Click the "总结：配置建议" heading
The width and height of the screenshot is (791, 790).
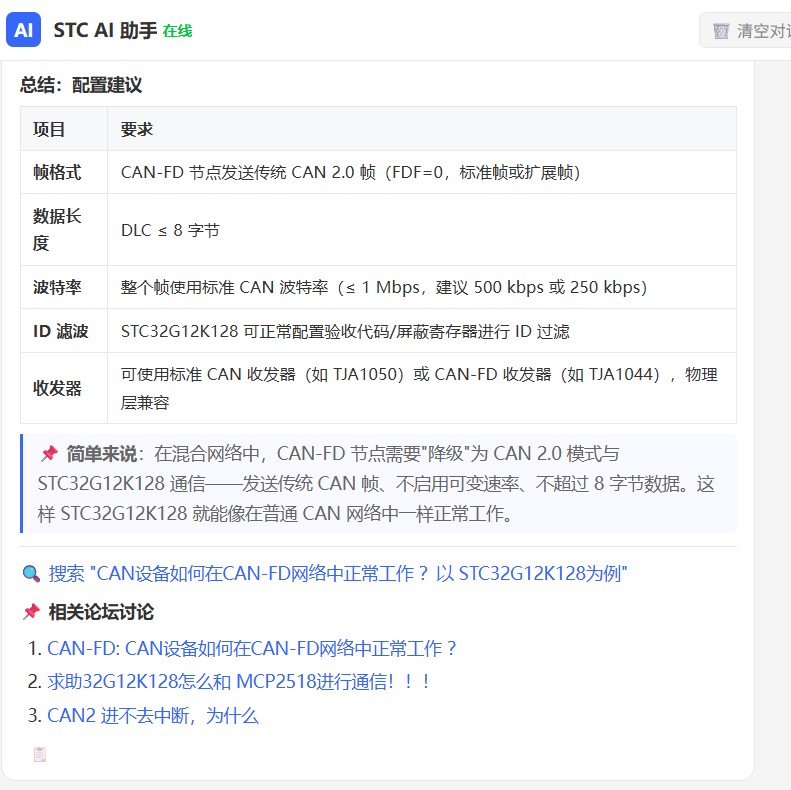pos(81,85)
